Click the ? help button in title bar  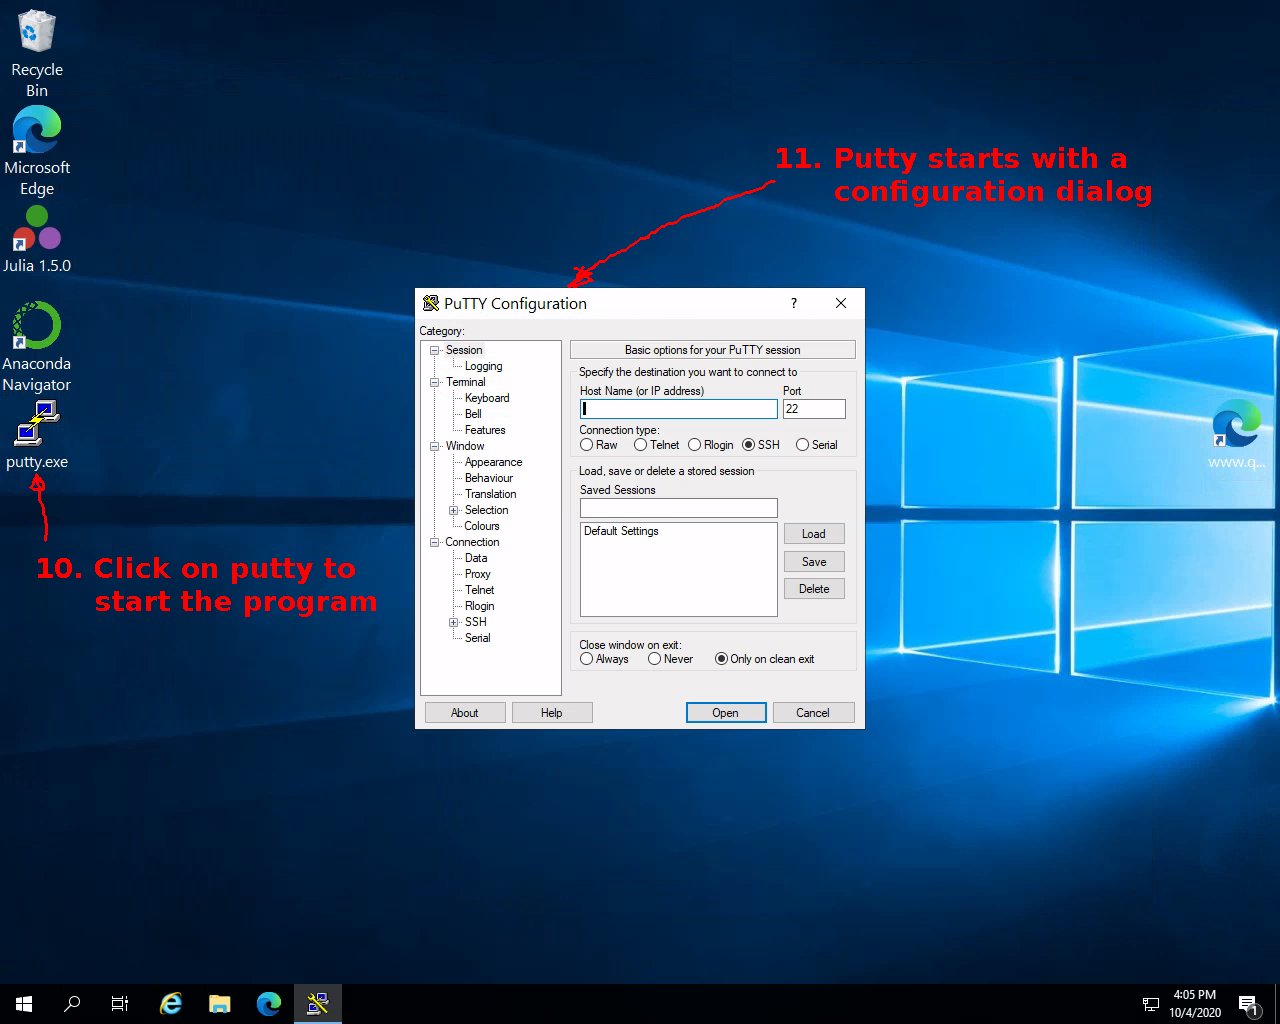coord(794,303)
